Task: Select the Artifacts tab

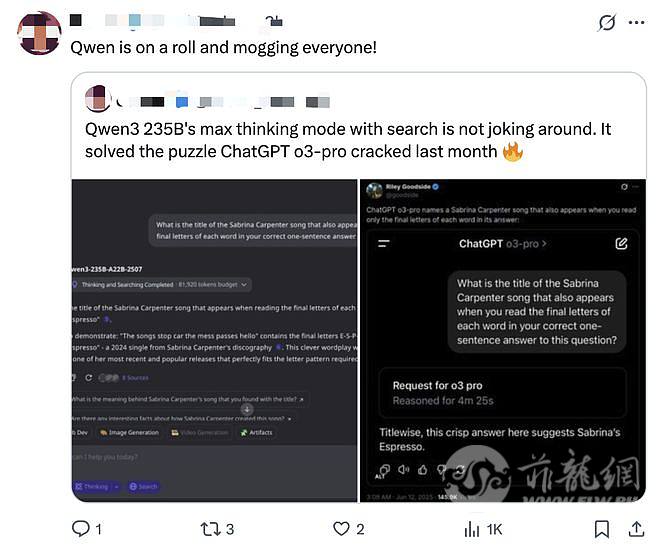Action: 256,432
